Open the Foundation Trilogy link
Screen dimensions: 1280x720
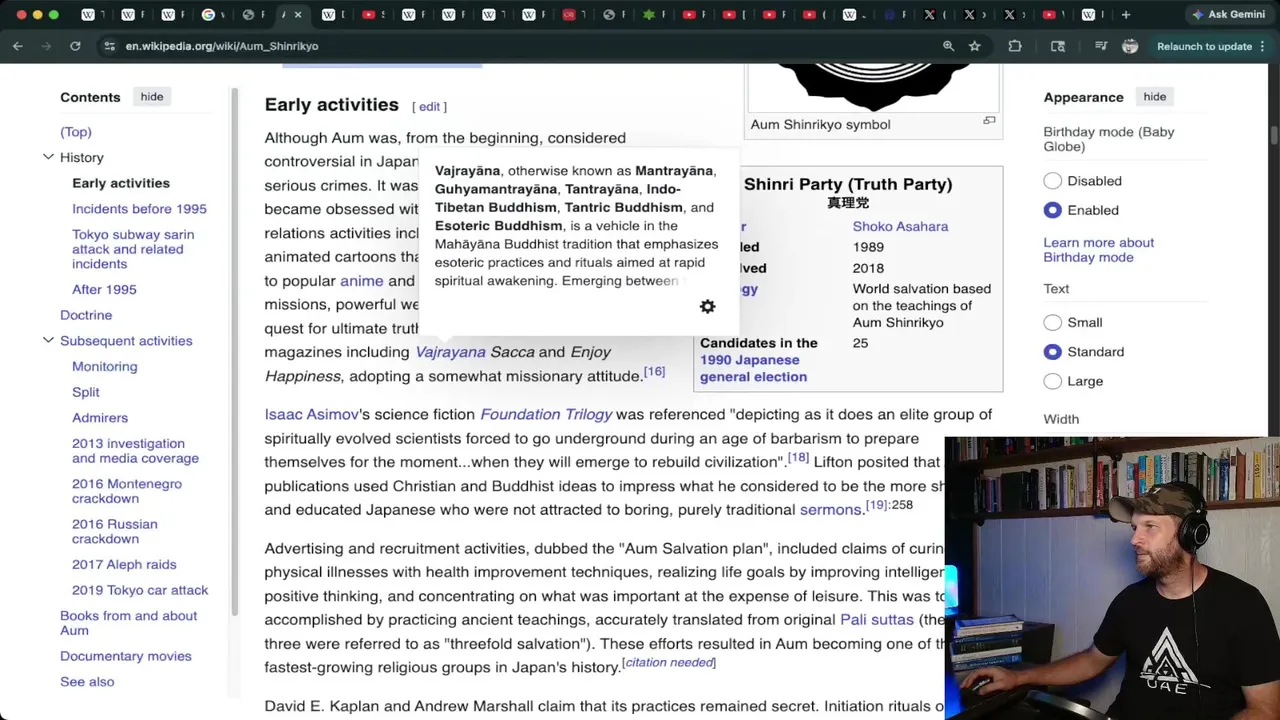(x=546, y=414)
